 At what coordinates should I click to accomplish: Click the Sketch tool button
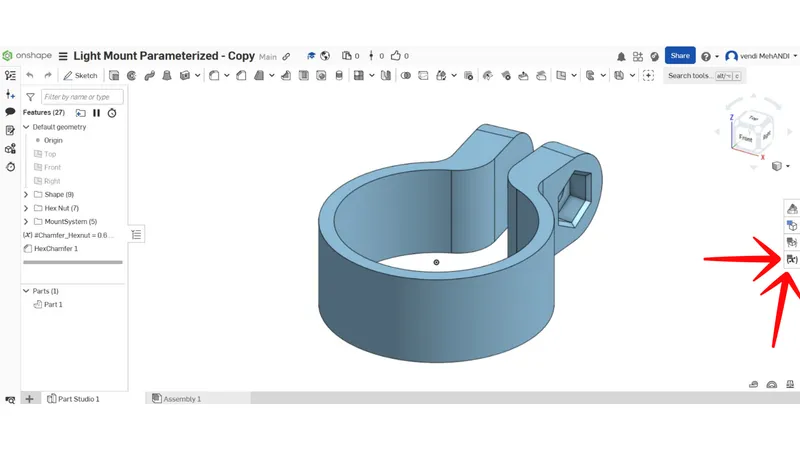click(x=80, y=75)
